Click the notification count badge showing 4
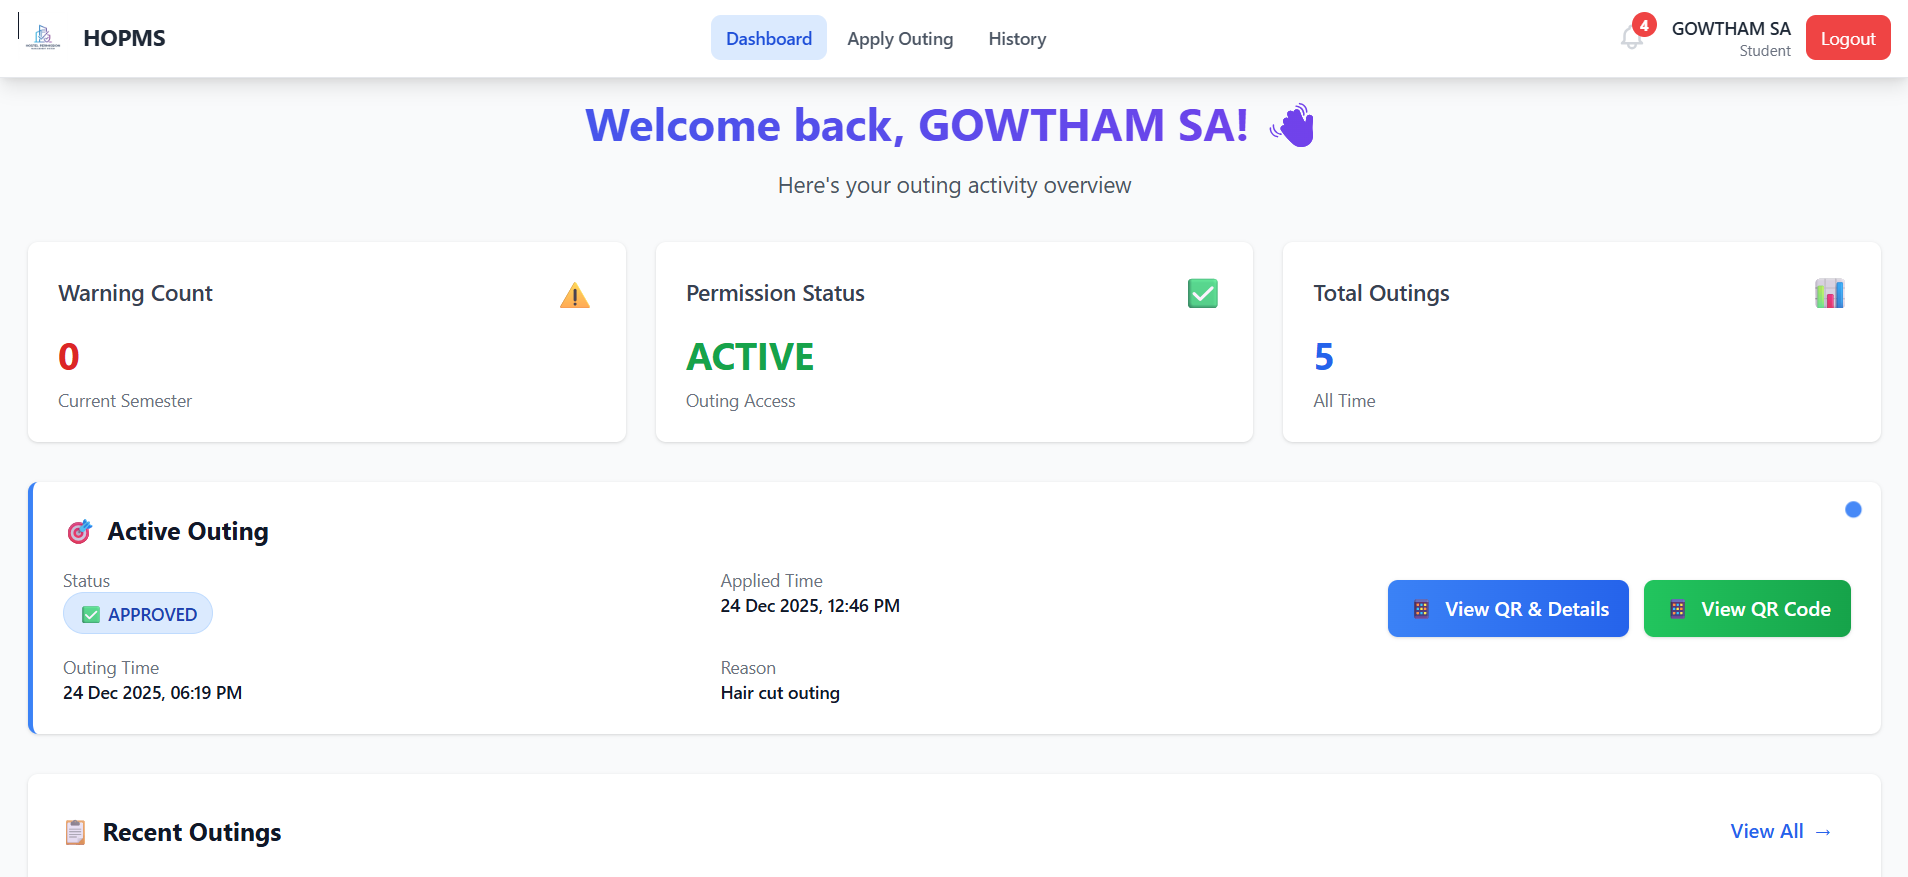Image resolution: width=1908 pixels, height=877 pixels. pos(1644,25)
